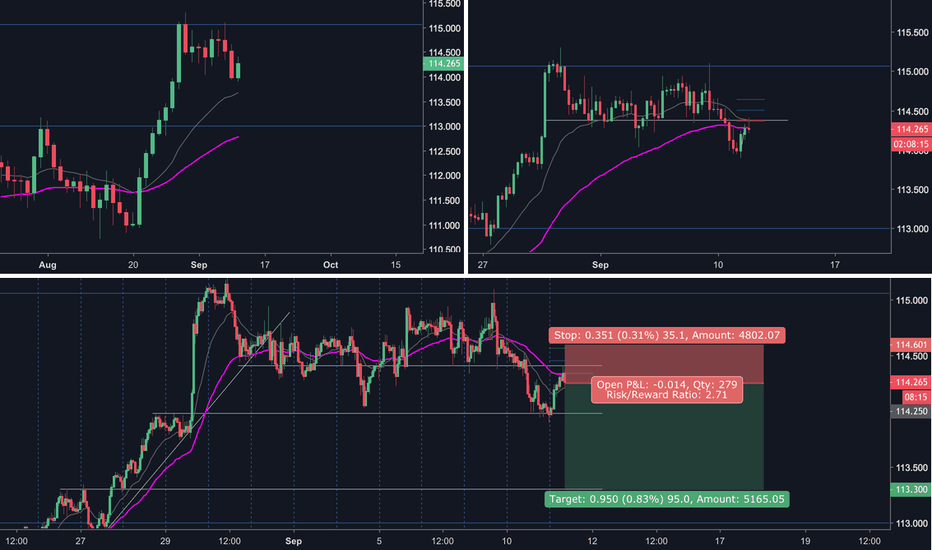This screenshot has width=932, height=550.
Task: Click the Oct label on the time axis
Action: [330, 265]
